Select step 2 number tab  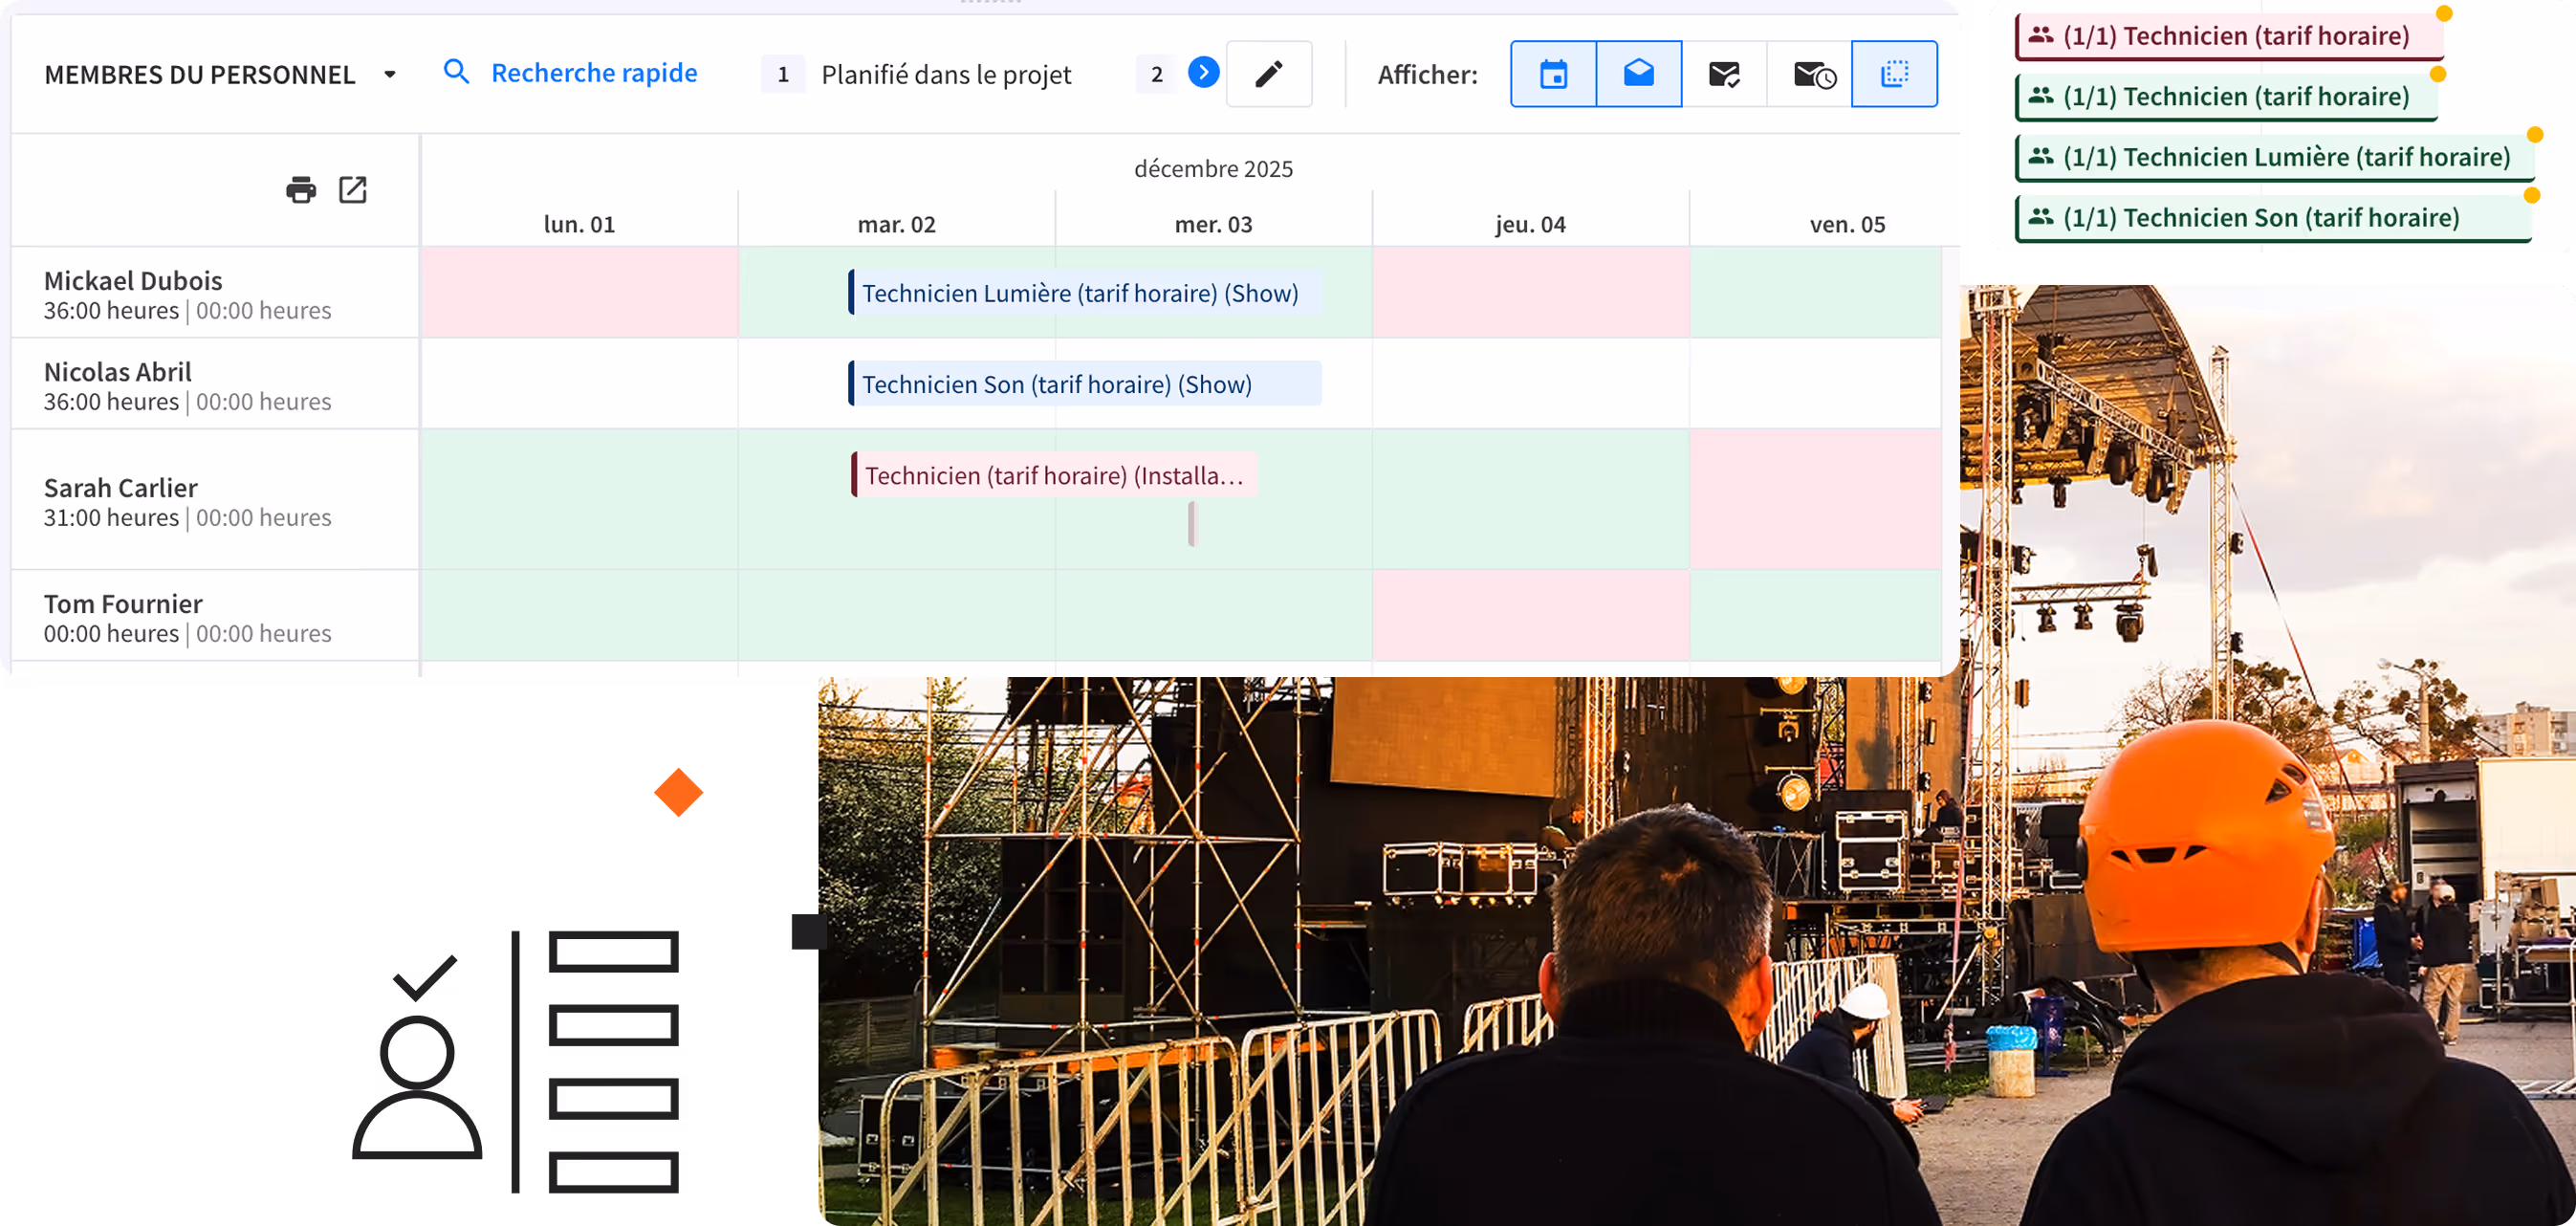1157,74
